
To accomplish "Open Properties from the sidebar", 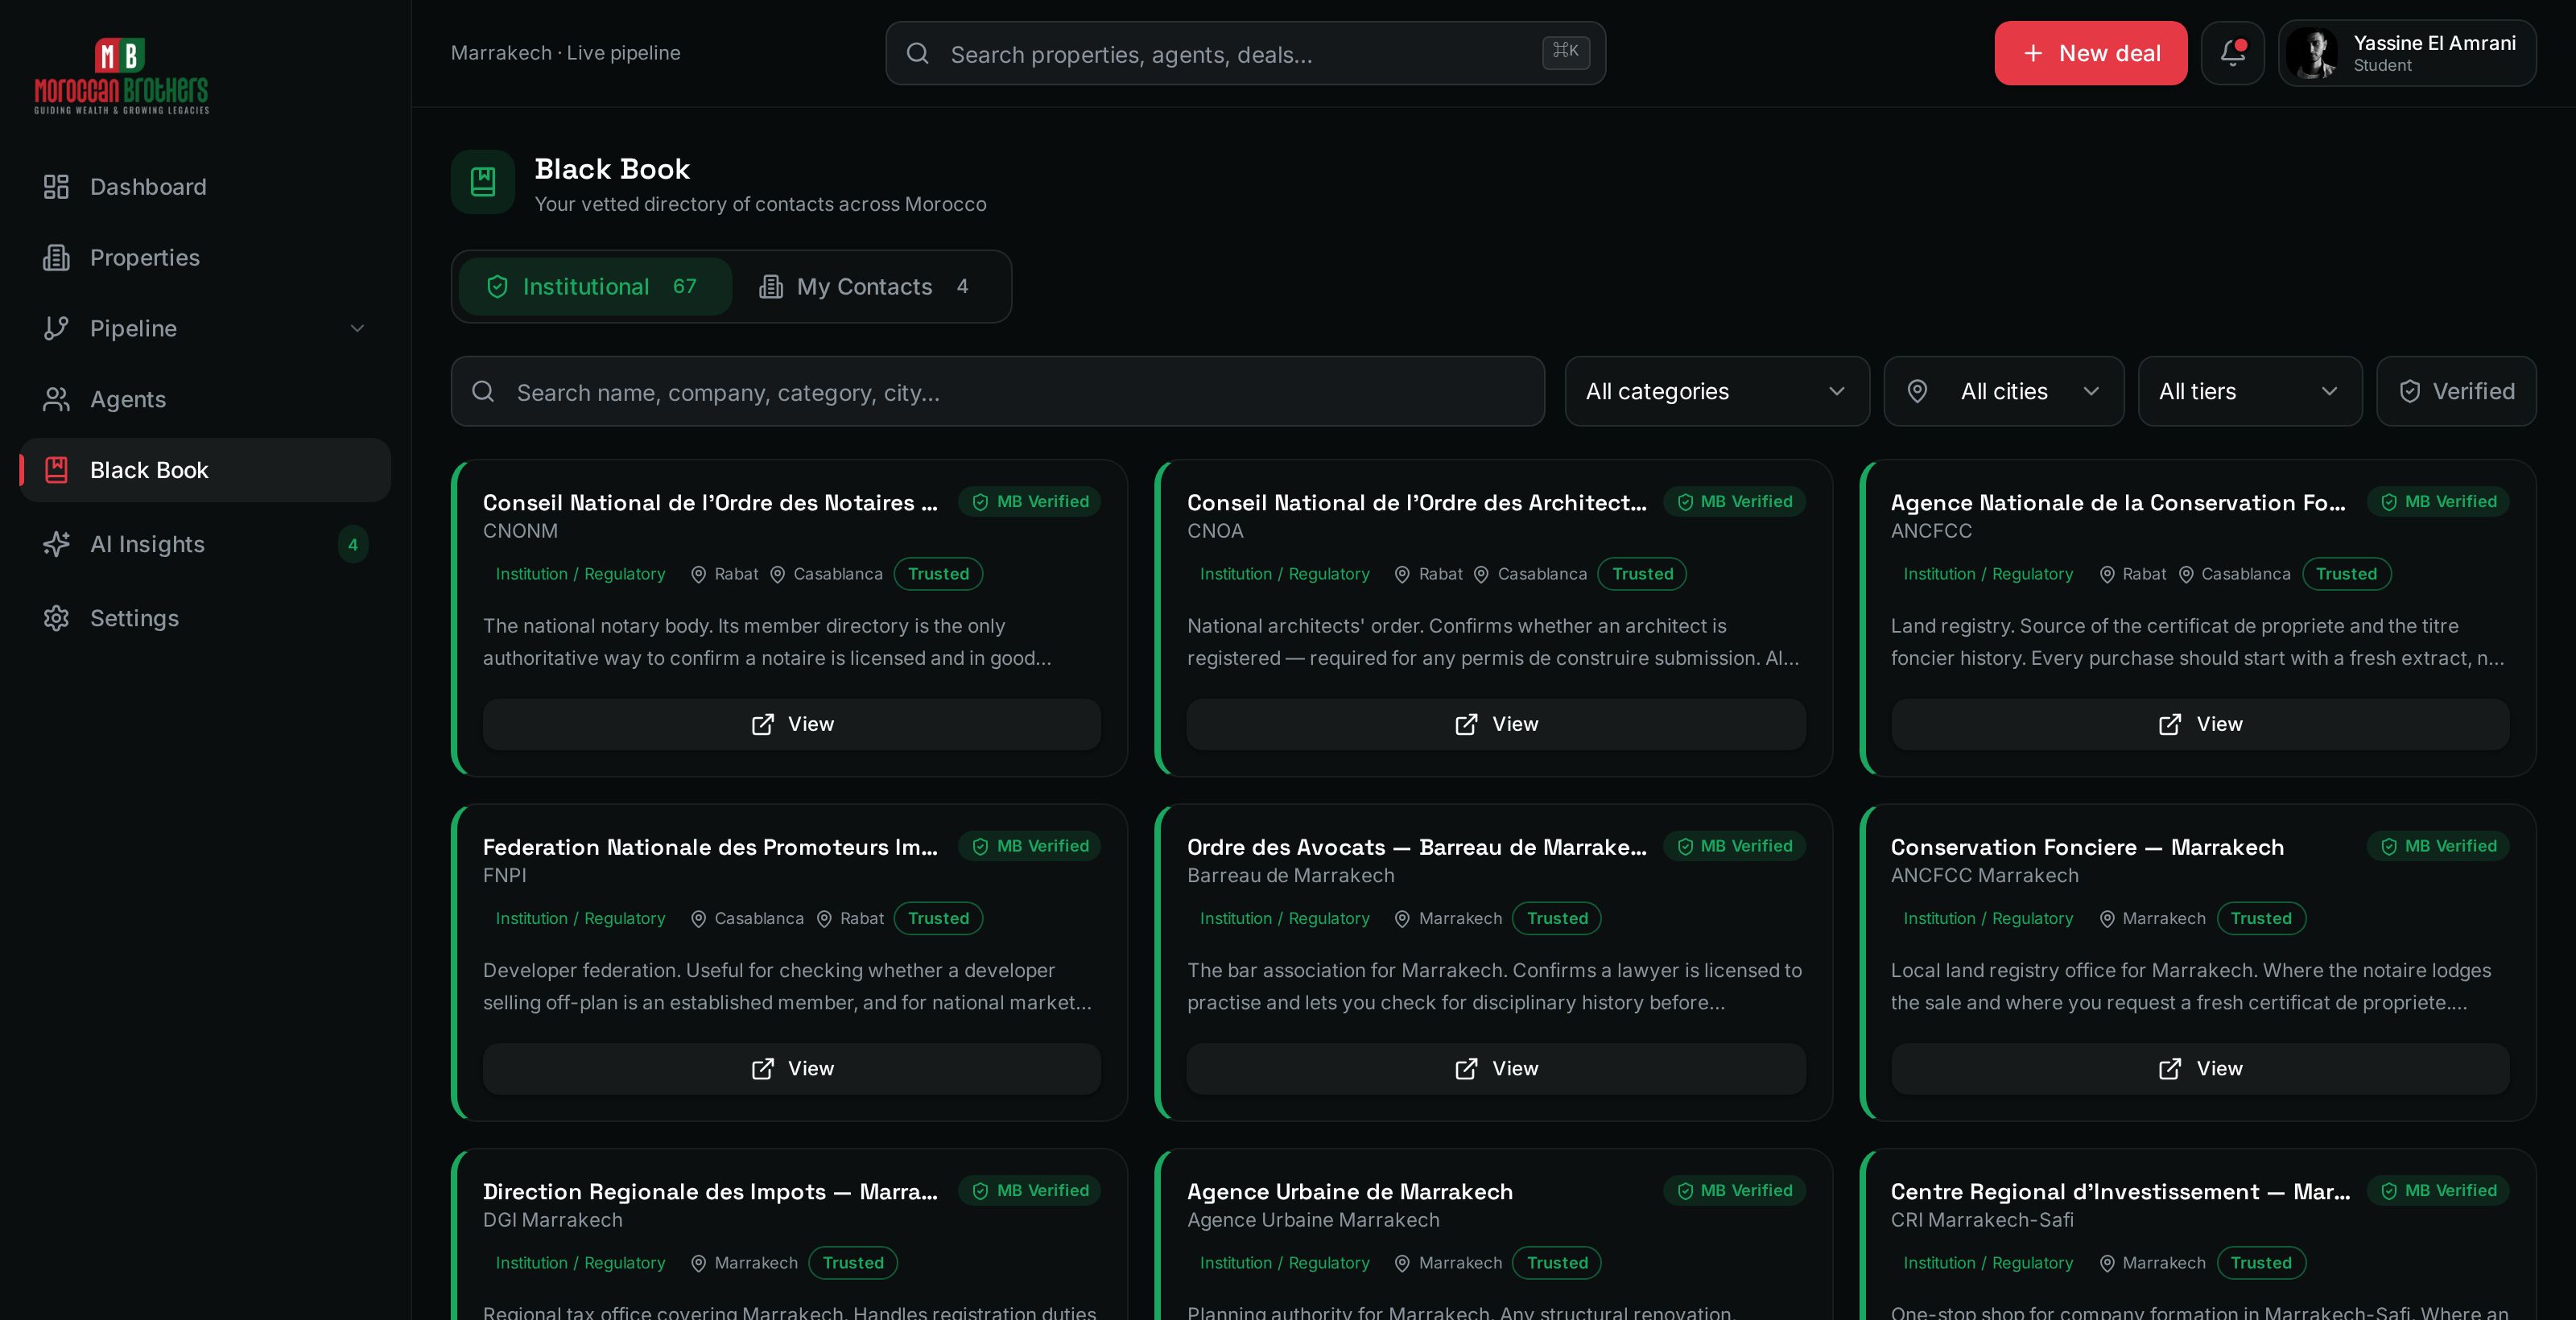I will tap(205, 258).
